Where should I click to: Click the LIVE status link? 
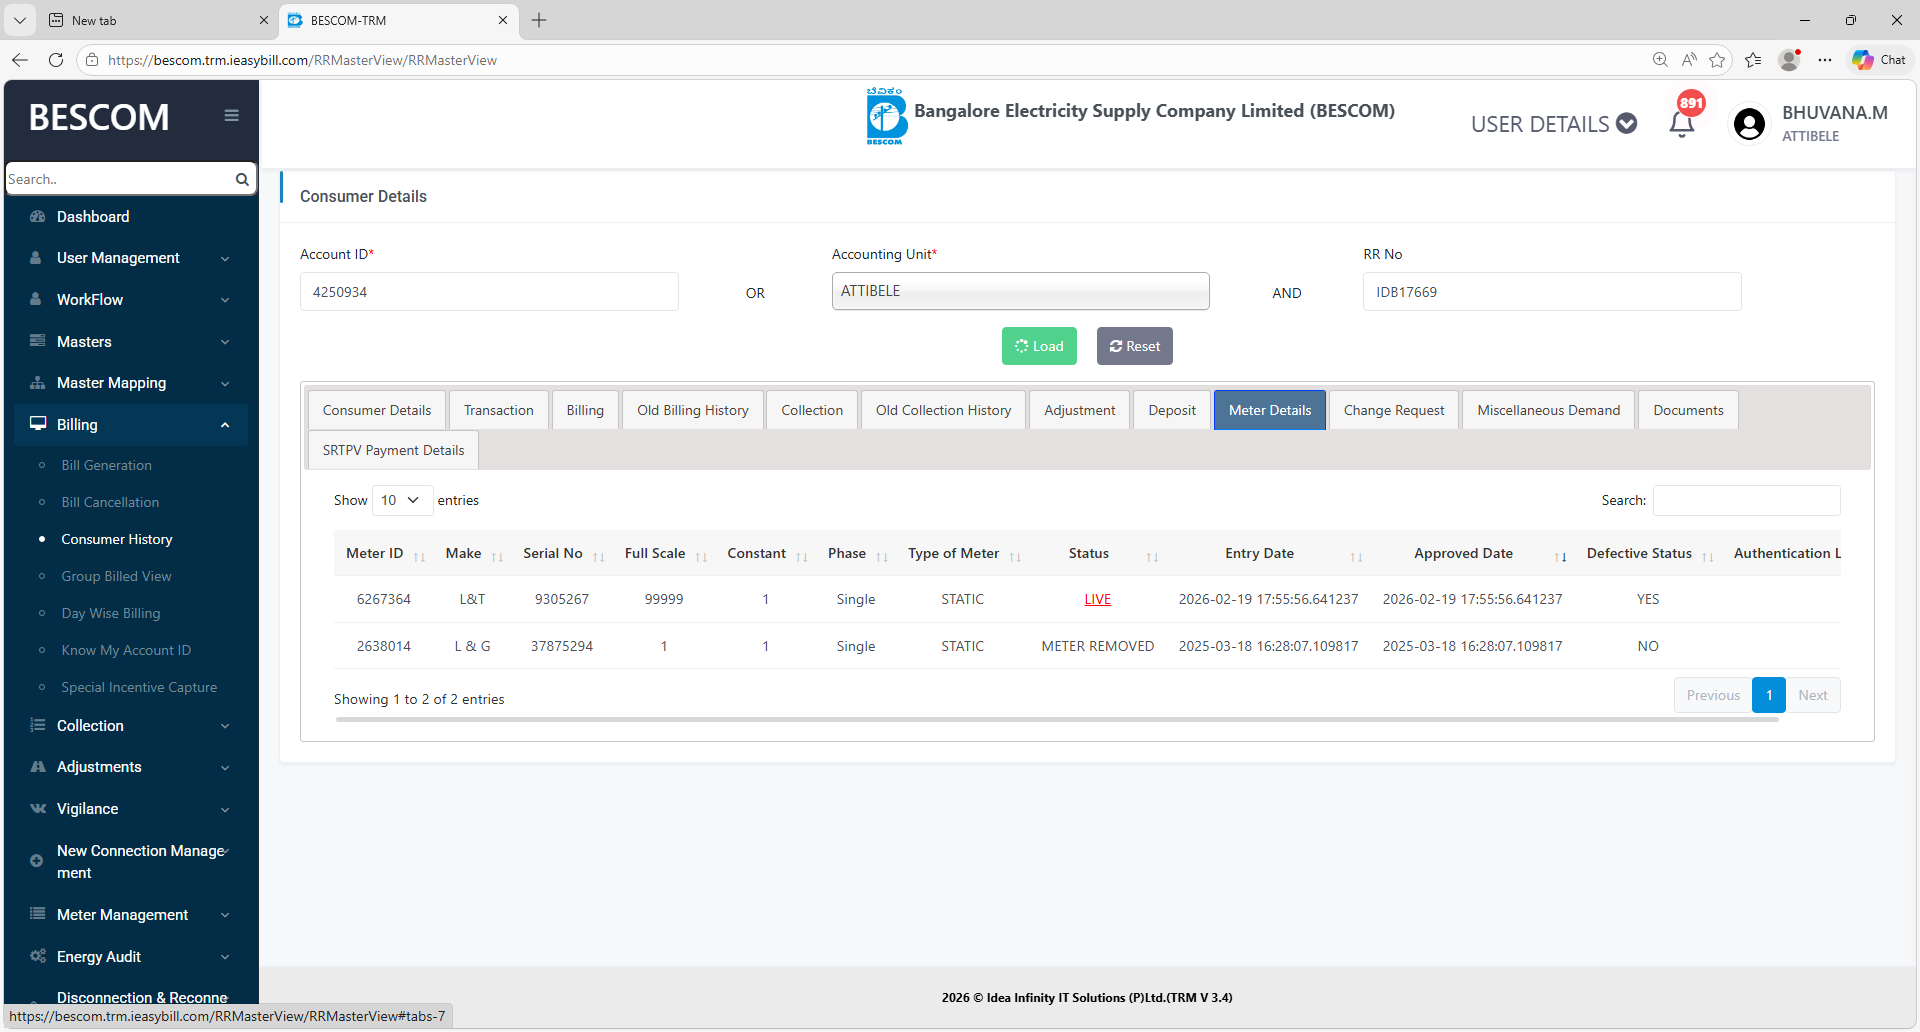pos(1097,600)
